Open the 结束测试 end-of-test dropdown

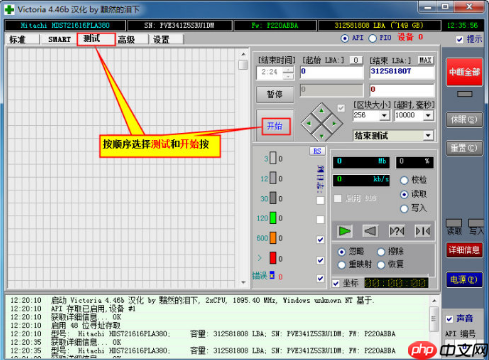[x=428, y=136]
